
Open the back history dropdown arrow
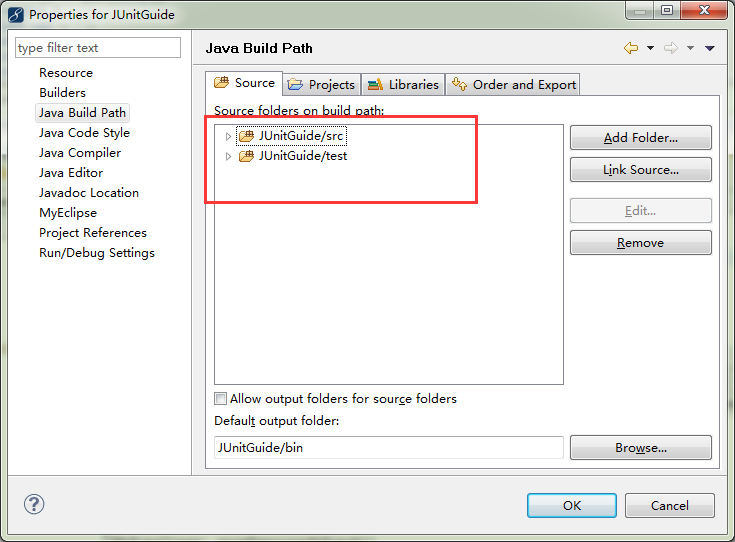(x=650, y=48)
